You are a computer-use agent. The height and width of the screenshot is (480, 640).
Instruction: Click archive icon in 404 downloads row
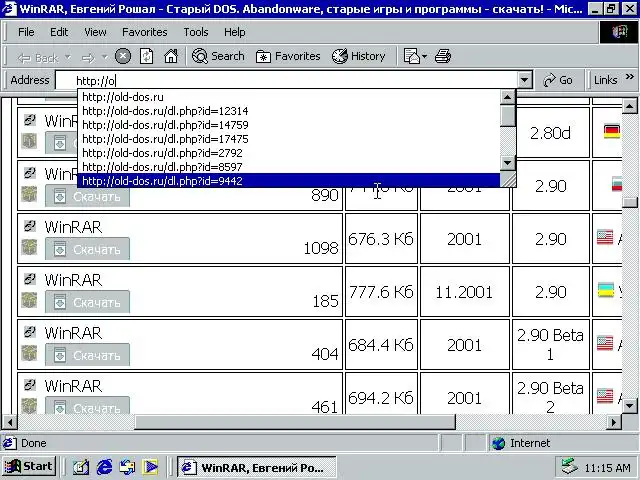tap(29, 353)
